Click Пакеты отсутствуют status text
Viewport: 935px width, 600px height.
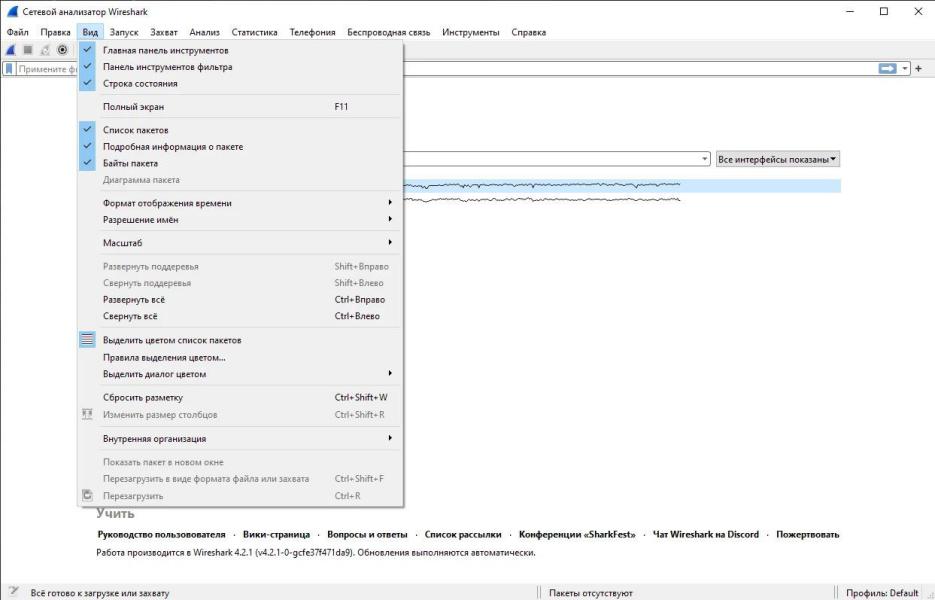[x=590, y=593]
